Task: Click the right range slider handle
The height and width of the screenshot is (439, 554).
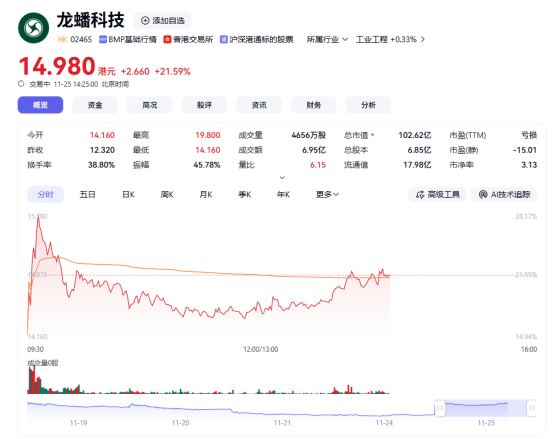Action: [531, 408]
